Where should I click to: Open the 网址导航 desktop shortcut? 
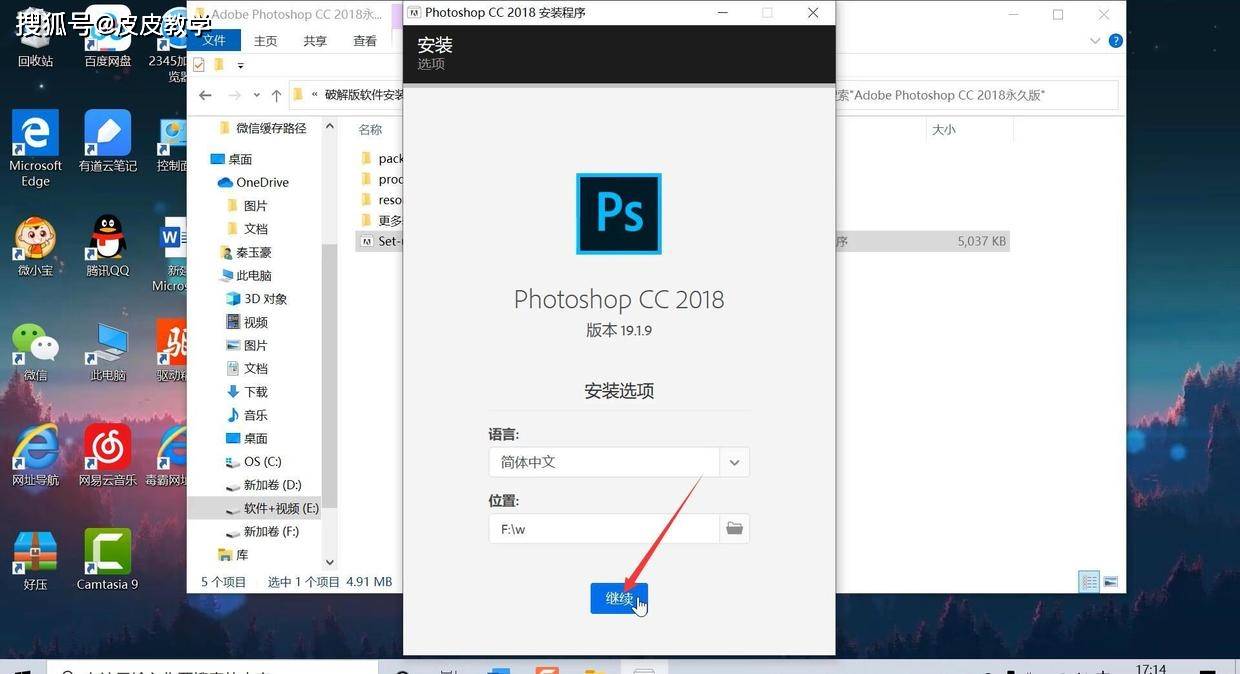[x=35, y=456]
